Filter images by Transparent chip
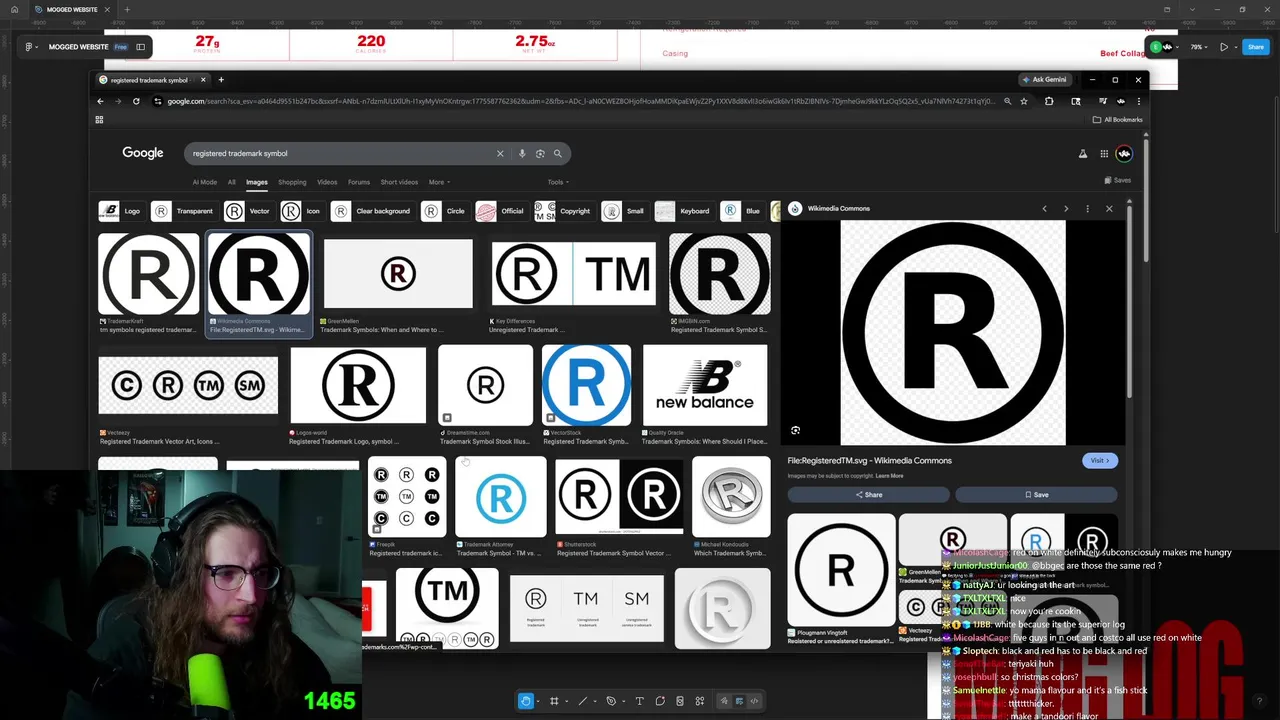1280x720 pixels. pyautogui.click(x=184, y=211)
